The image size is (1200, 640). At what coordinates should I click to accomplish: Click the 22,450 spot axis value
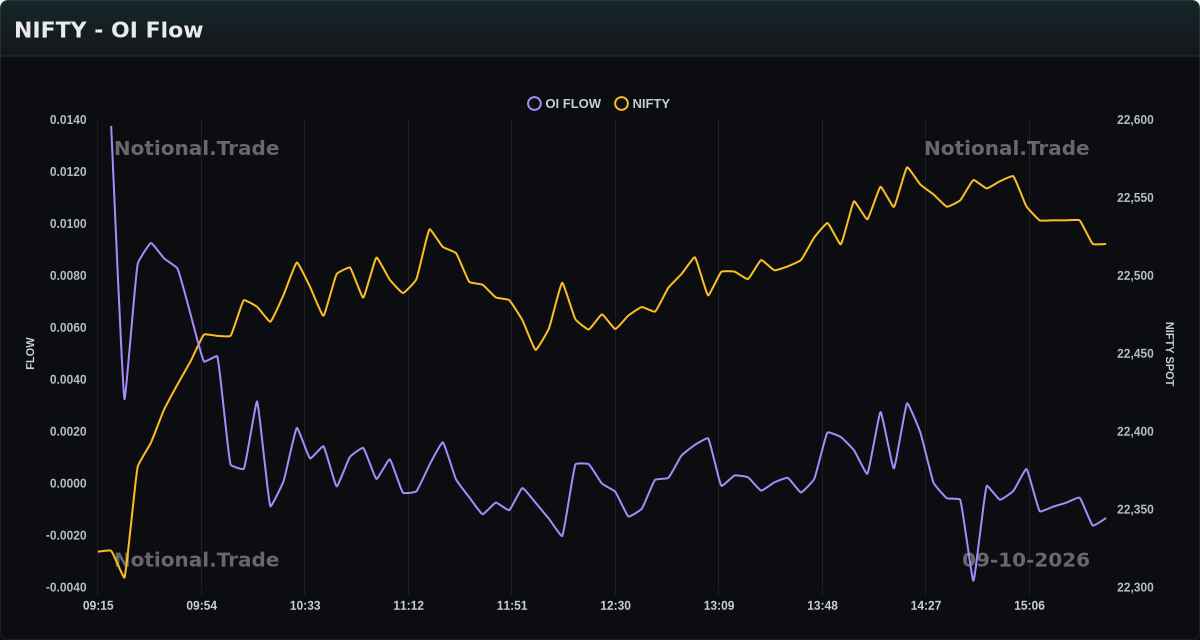[x=1135, y=354]
